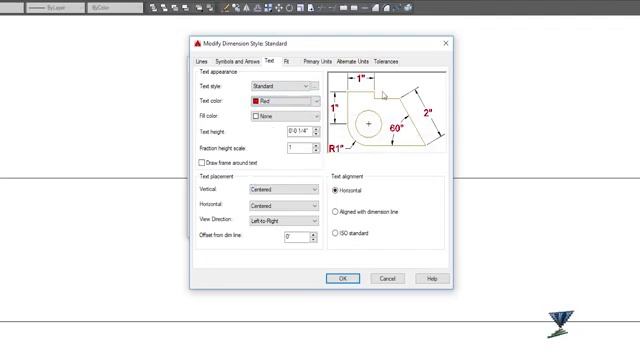This screenshot has width=640, height=360.
Task: Select the Copy tool in toolbar
Action: coord(236,8)
